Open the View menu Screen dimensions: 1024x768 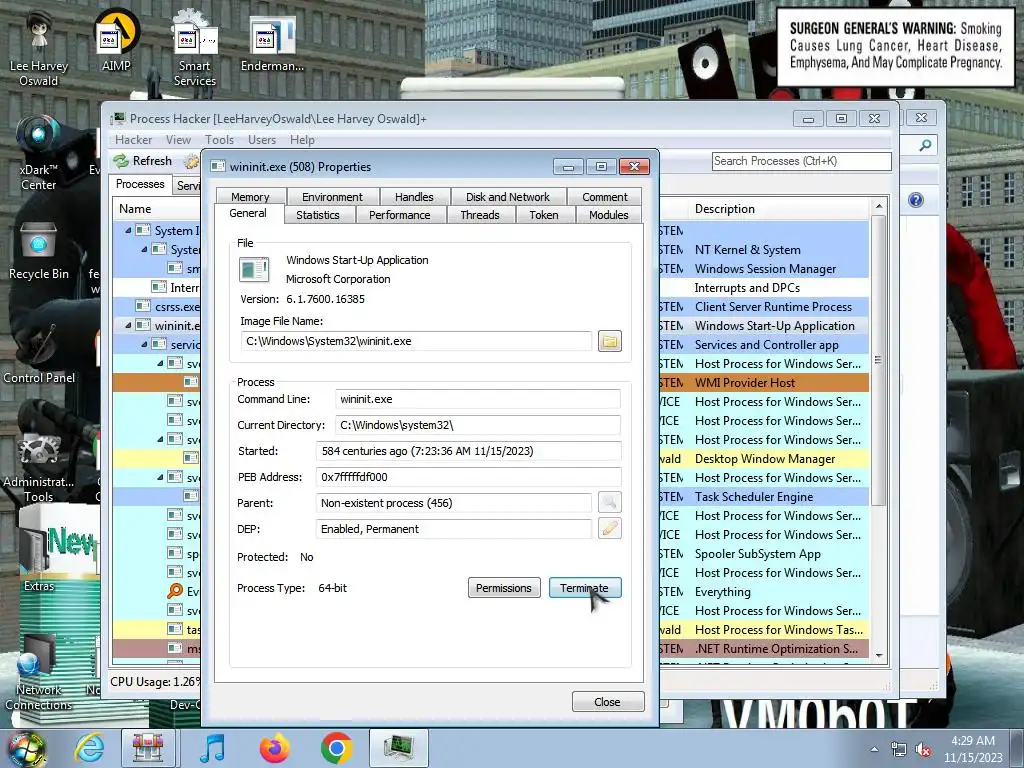coord(178,140)
